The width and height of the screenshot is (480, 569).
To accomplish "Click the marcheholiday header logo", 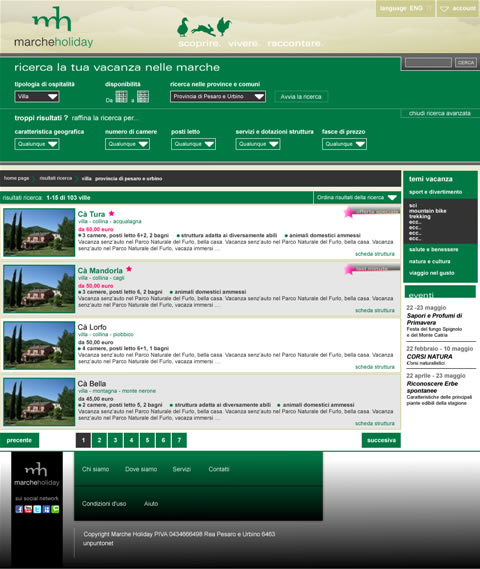I will 53,28.
